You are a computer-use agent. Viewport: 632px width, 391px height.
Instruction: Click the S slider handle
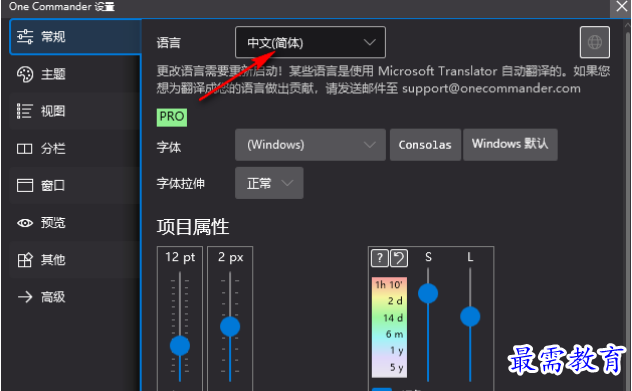(428, 293)
